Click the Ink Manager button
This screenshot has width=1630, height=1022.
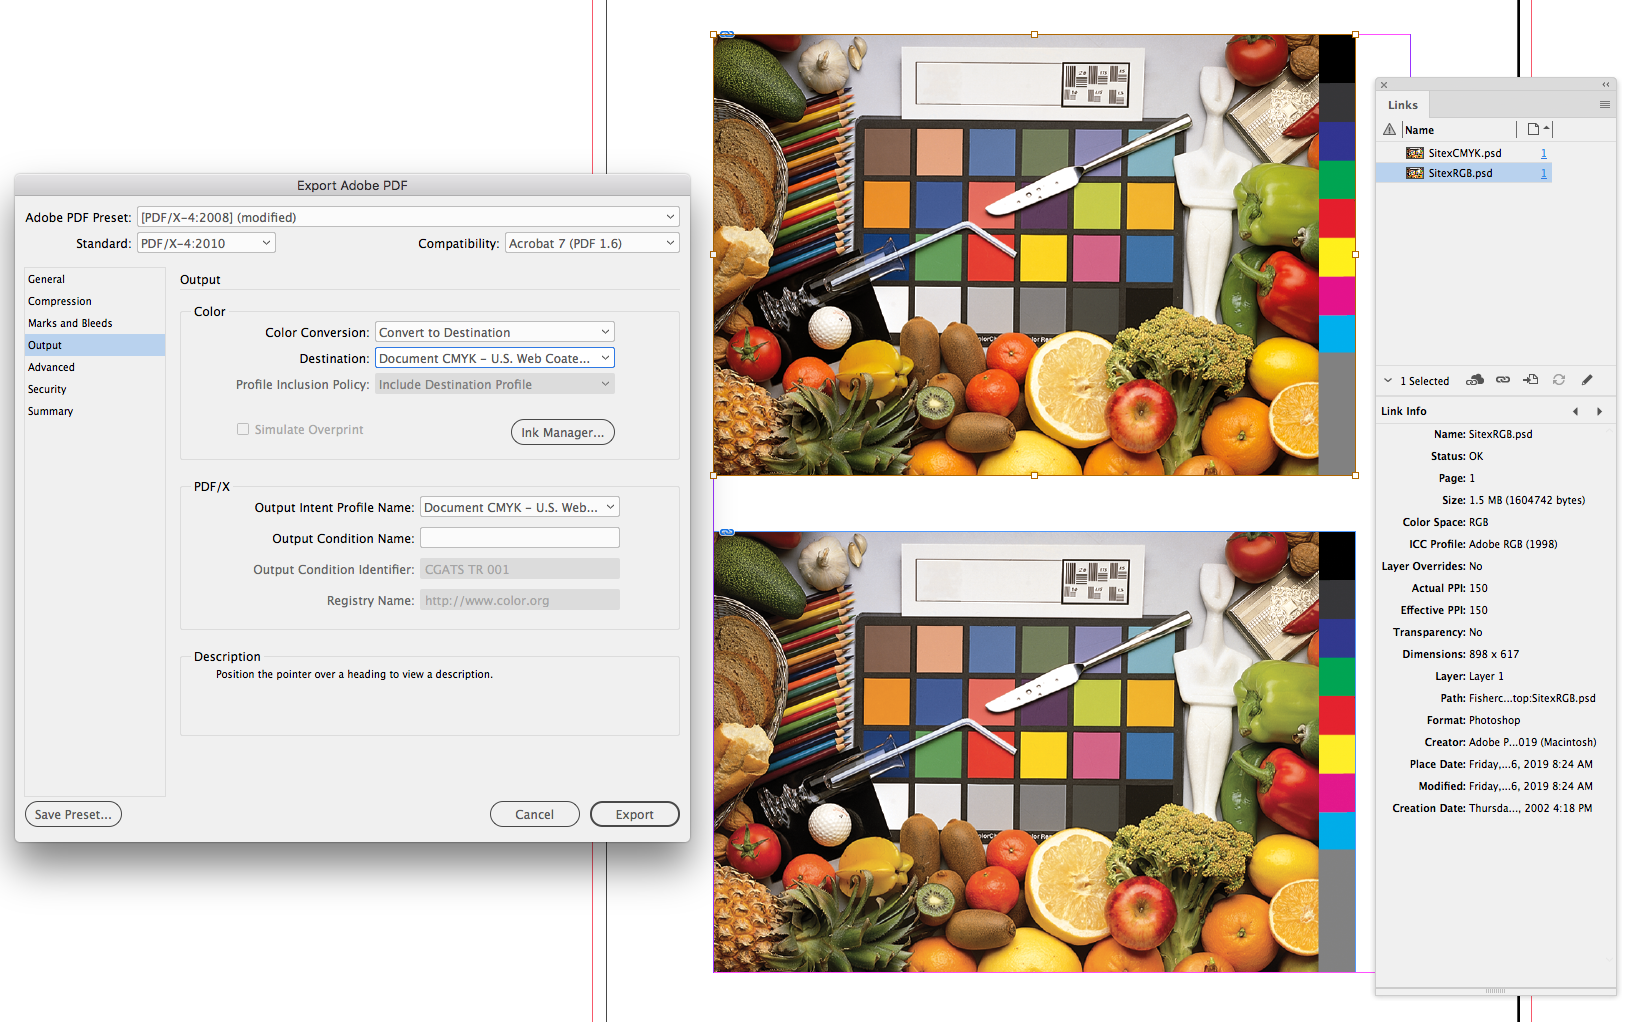(x=562, y=432)
